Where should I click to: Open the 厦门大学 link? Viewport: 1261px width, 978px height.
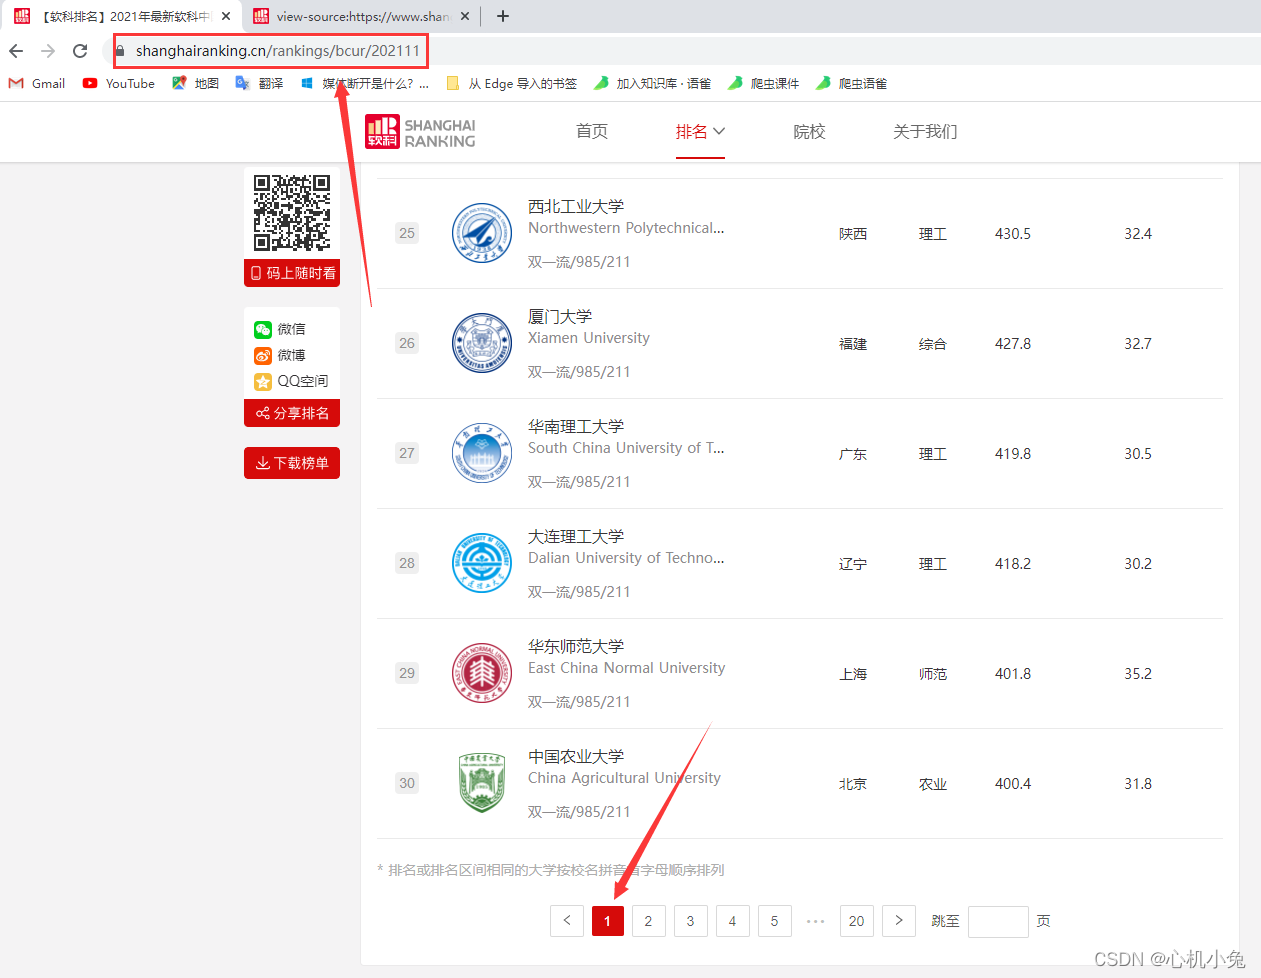[x=560, y=316]
